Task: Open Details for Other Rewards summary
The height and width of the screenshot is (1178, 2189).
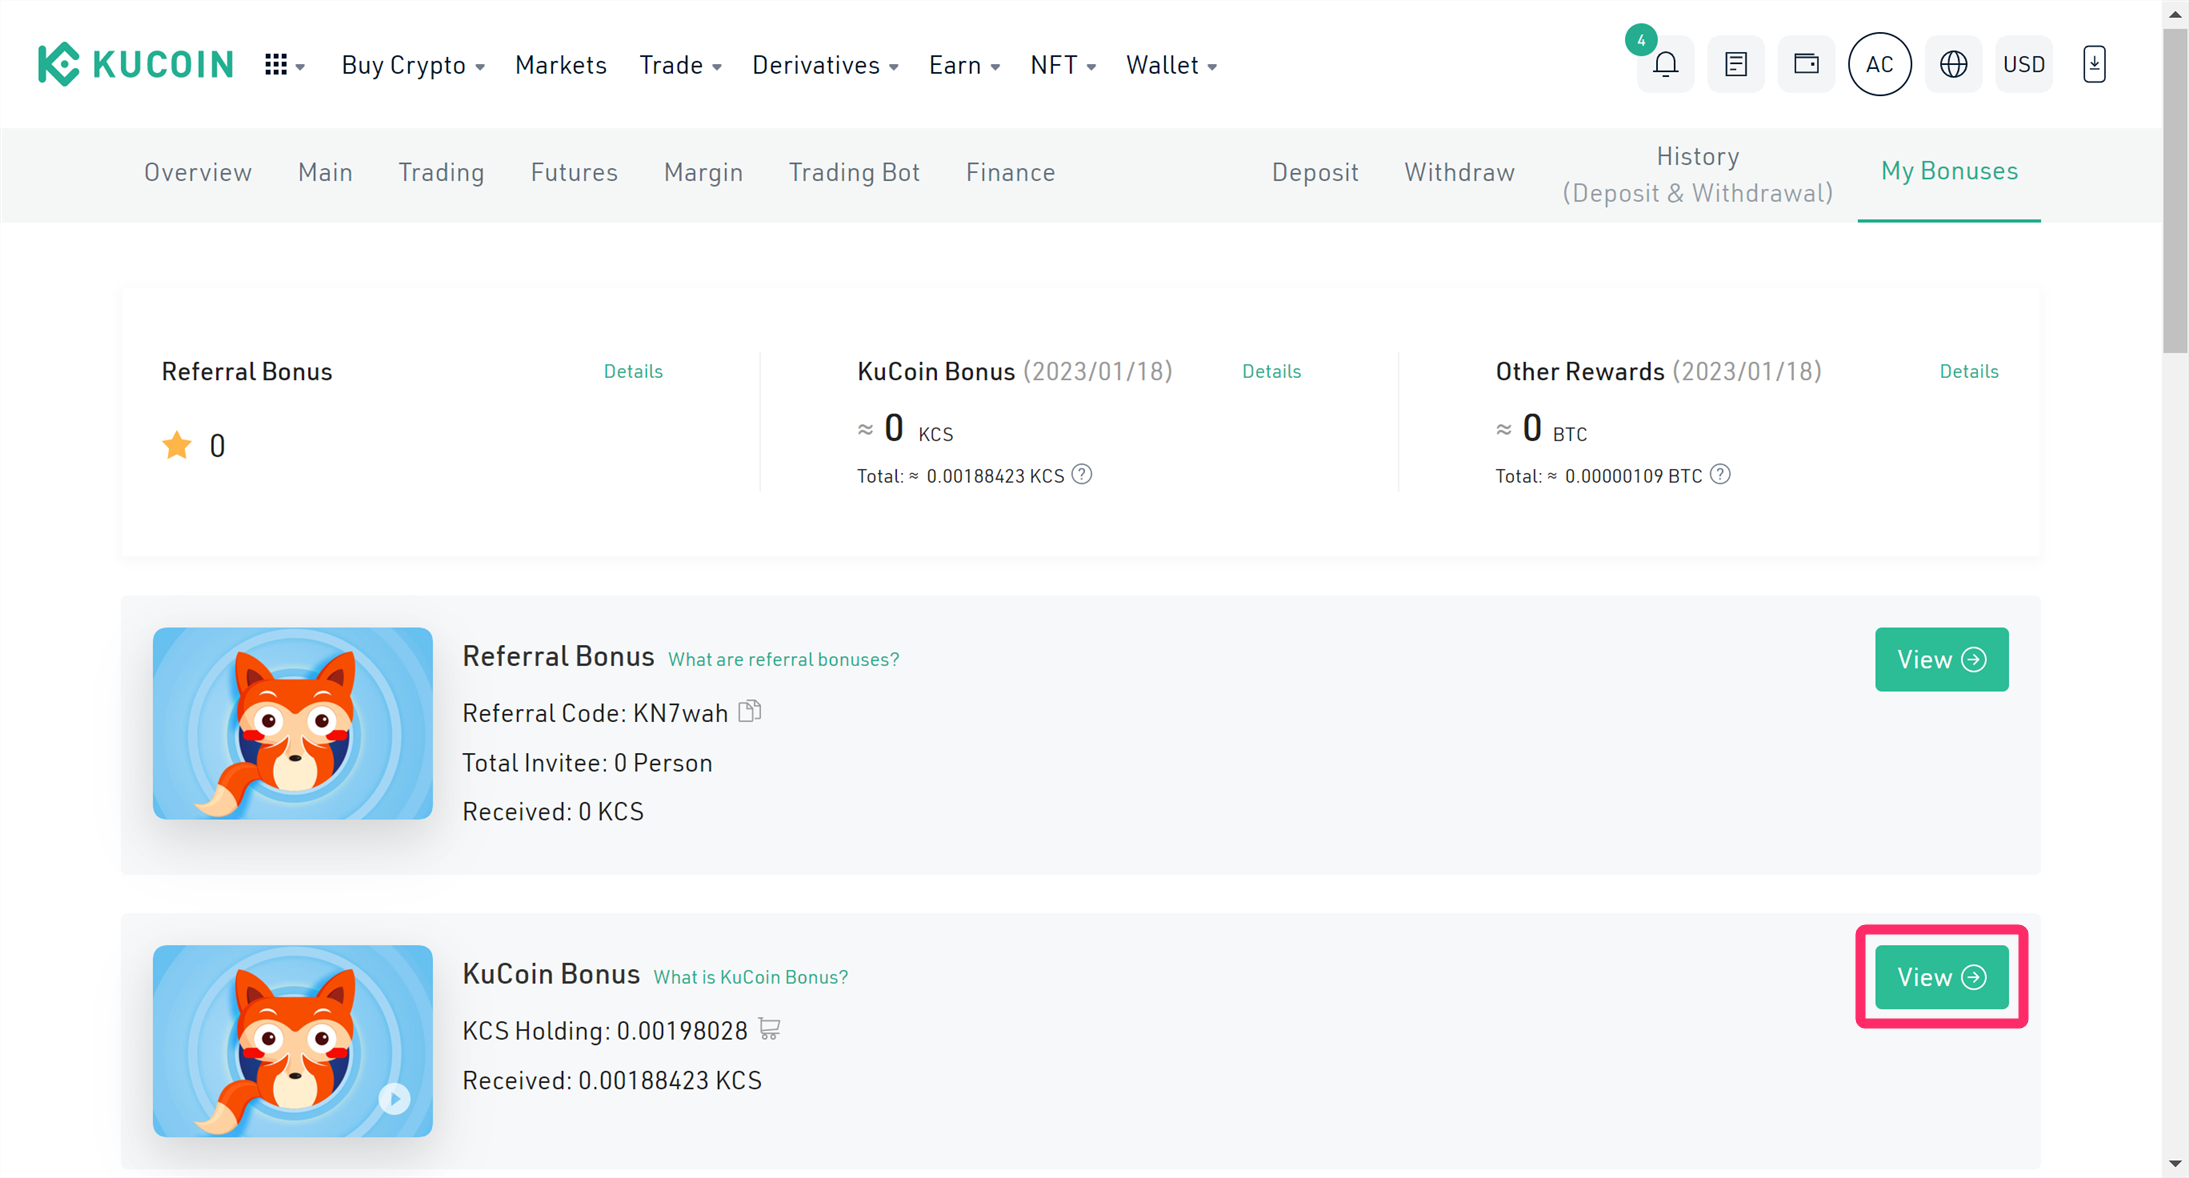Action: tap(1969, 371)
